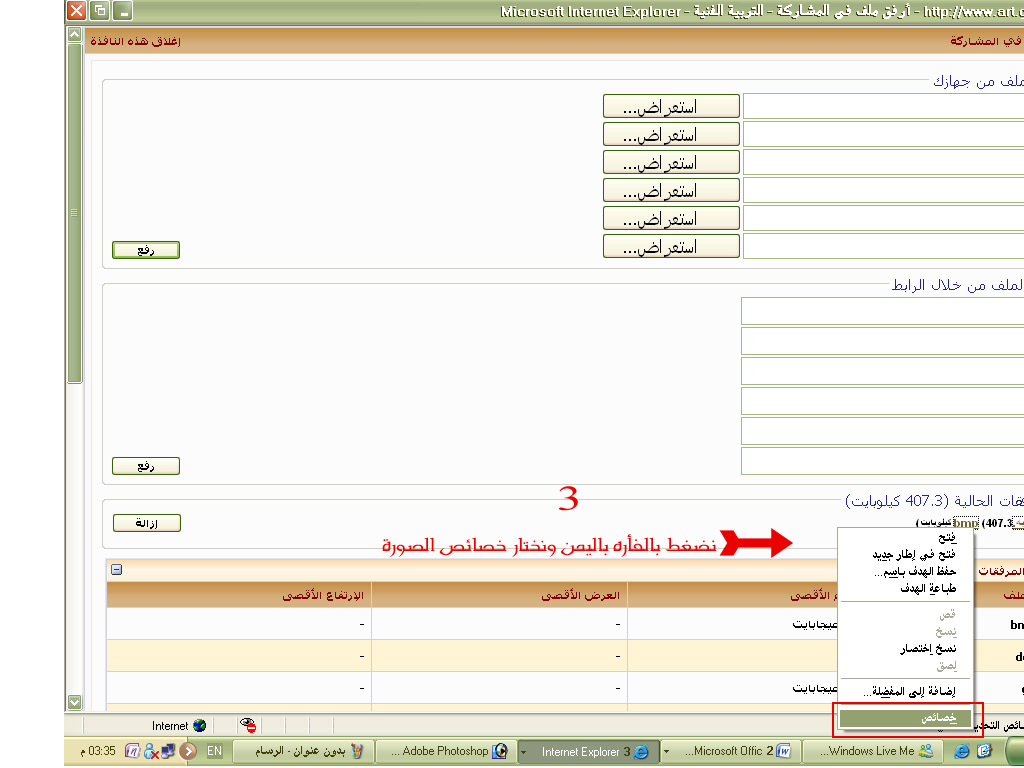Click the EN language indicator
The height and width of the screenshot is (768, 1024).
click(x=214, y=751)
